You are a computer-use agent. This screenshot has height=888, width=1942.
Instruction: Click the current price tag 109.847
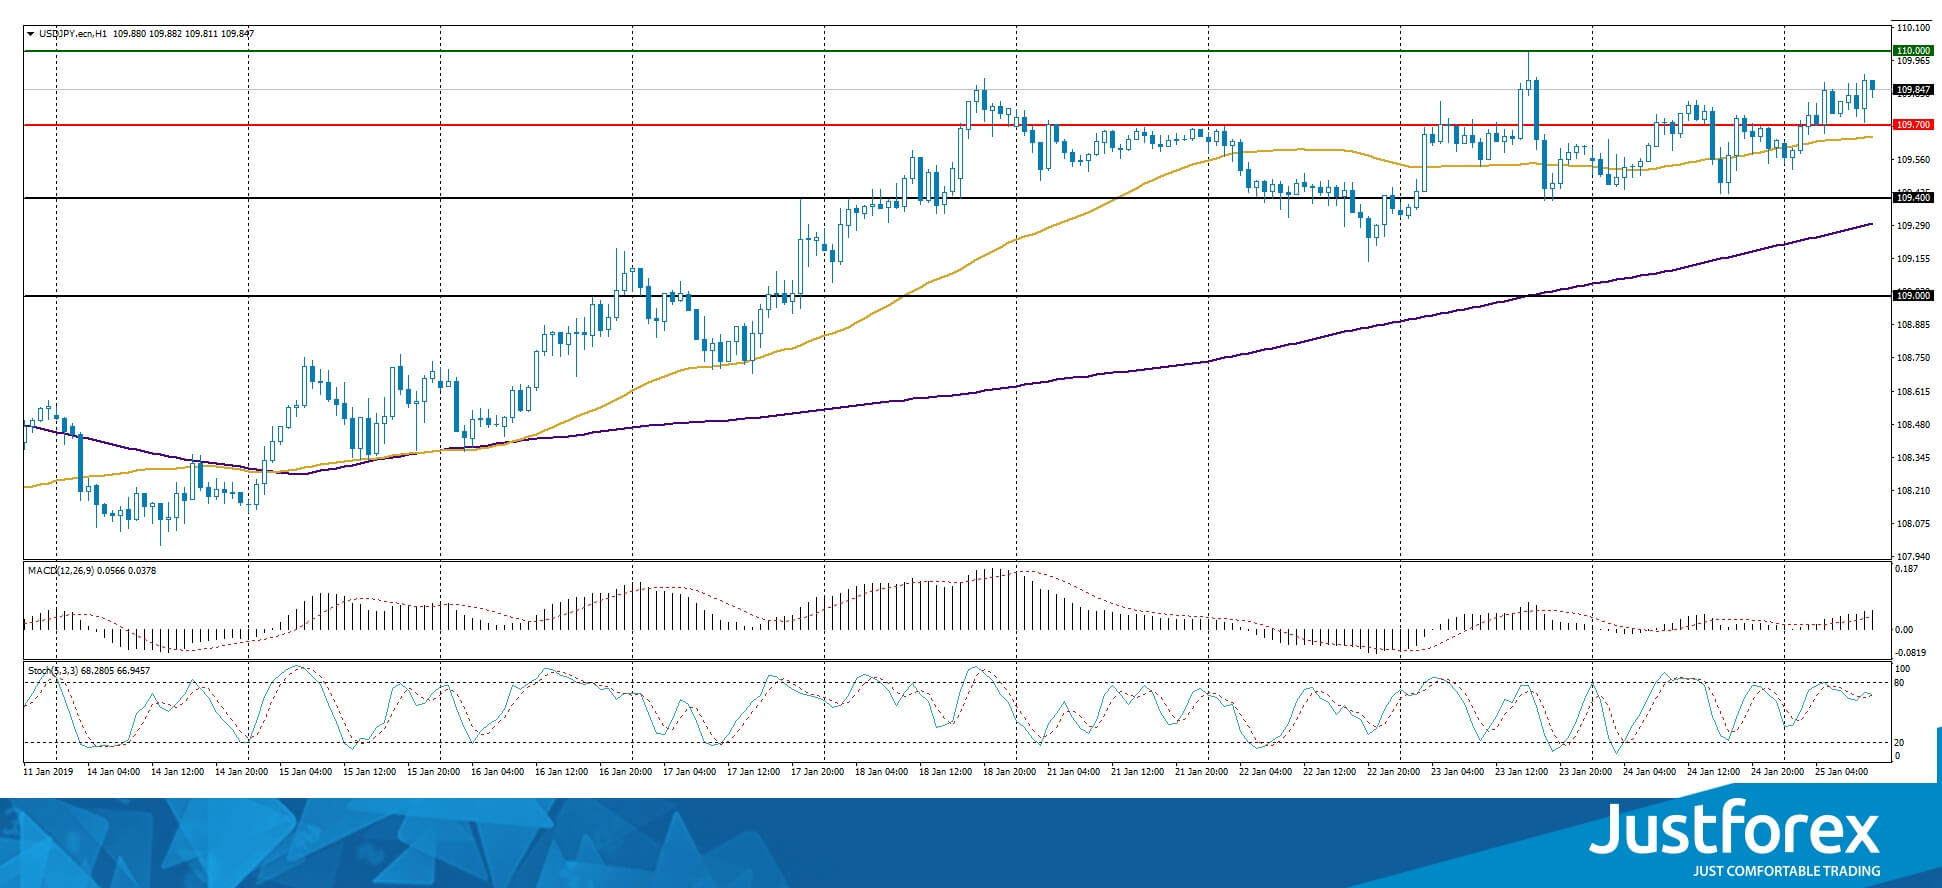click(1913, 90)
